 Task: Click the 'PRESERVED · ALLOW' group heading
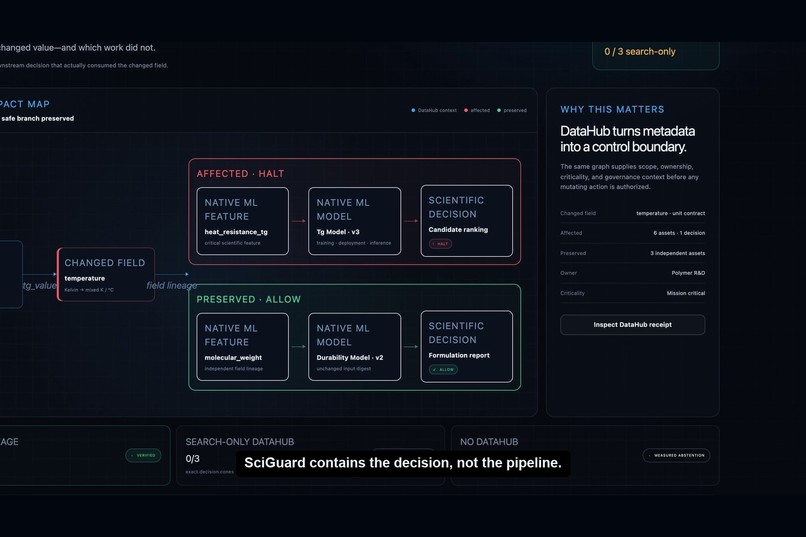click(x=248, y=300)
